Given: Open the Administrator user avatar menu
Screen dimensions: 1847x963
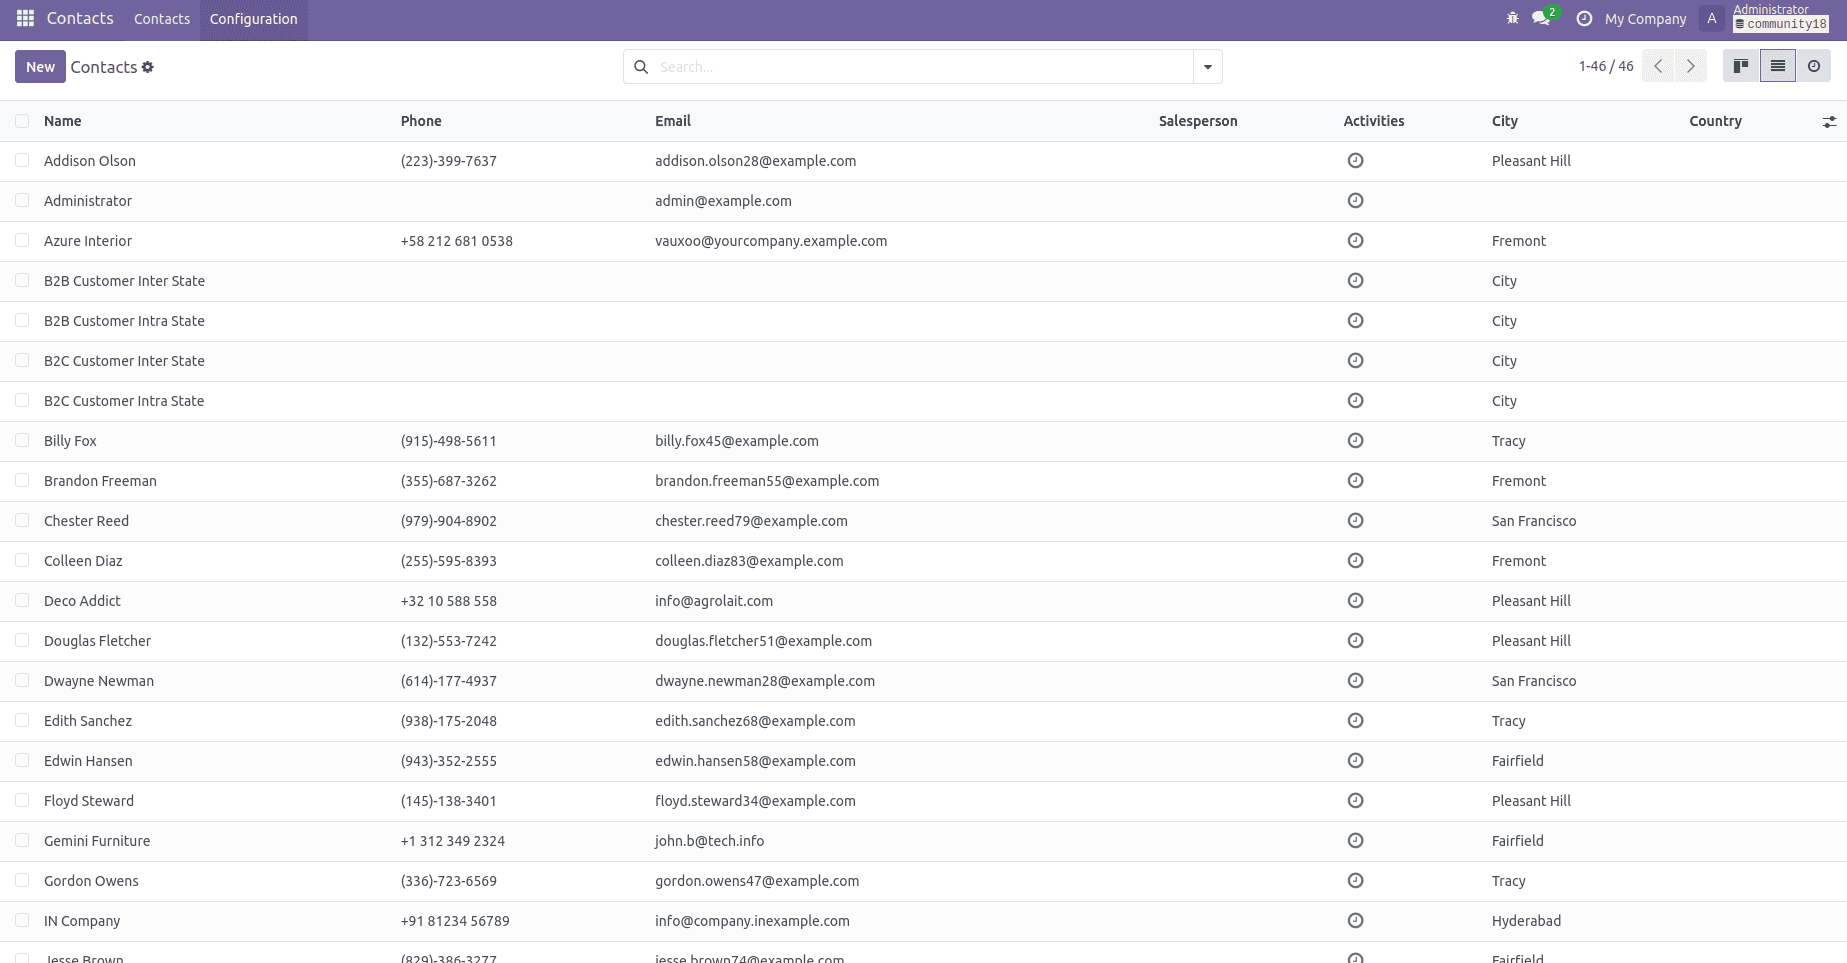Looking at the screenshot, I should coord(1712,18).
